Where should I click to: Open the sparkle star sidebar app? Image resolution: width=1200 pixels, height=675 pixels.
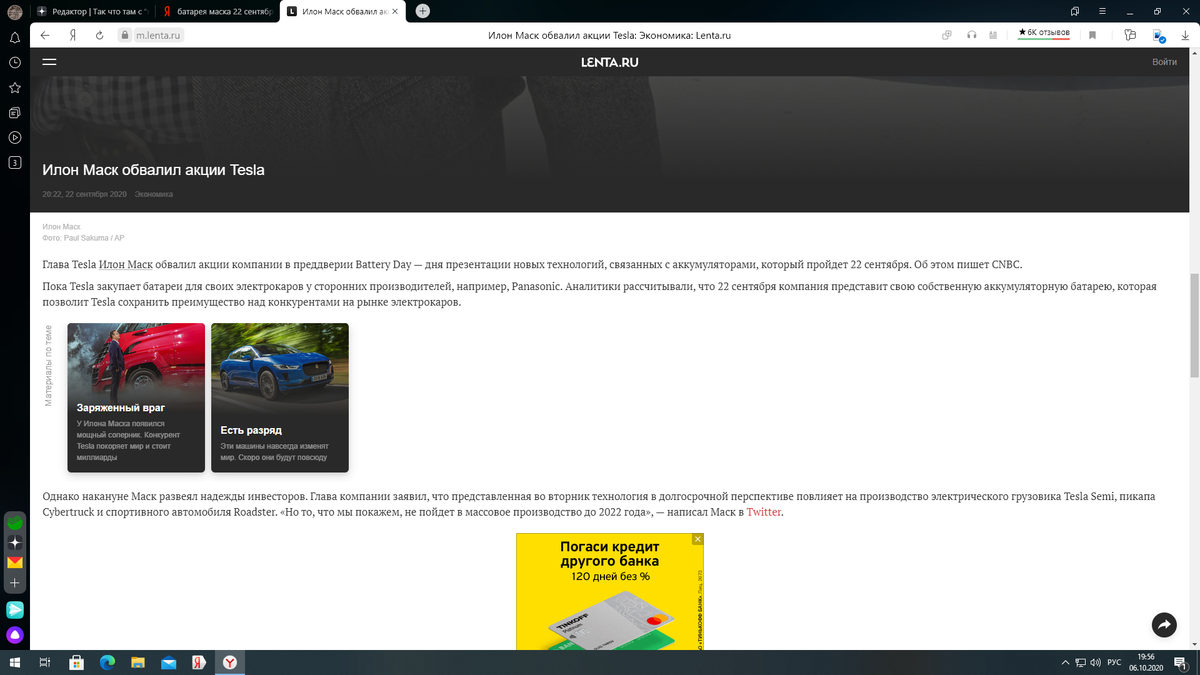pos(15,543)
